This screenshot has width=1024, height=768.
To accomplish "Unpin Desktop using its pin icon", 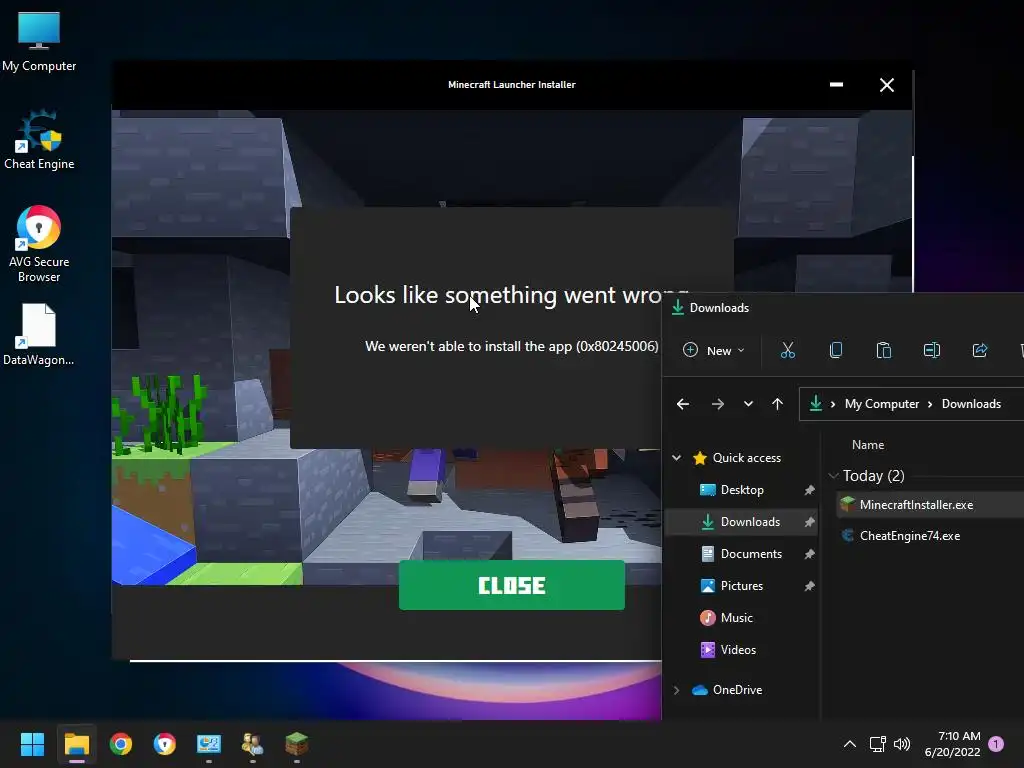I will click(809, 490).
